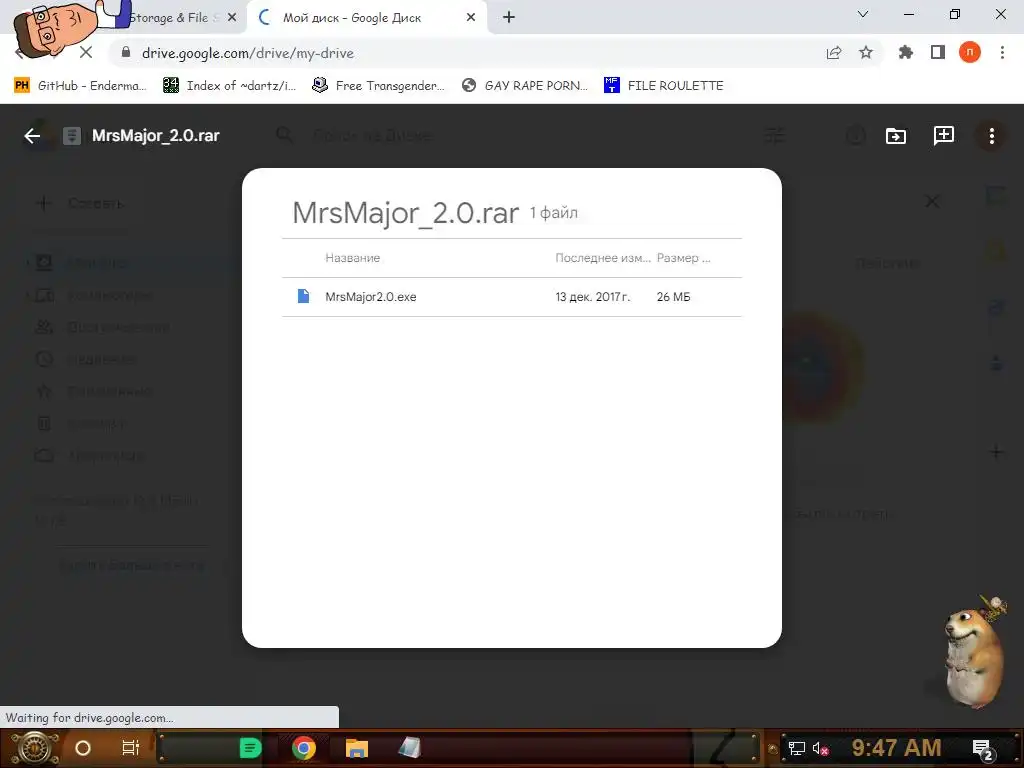Open File Explorer from the taskbar
This screenshot has width=1024, height=768.
[357, 748]
